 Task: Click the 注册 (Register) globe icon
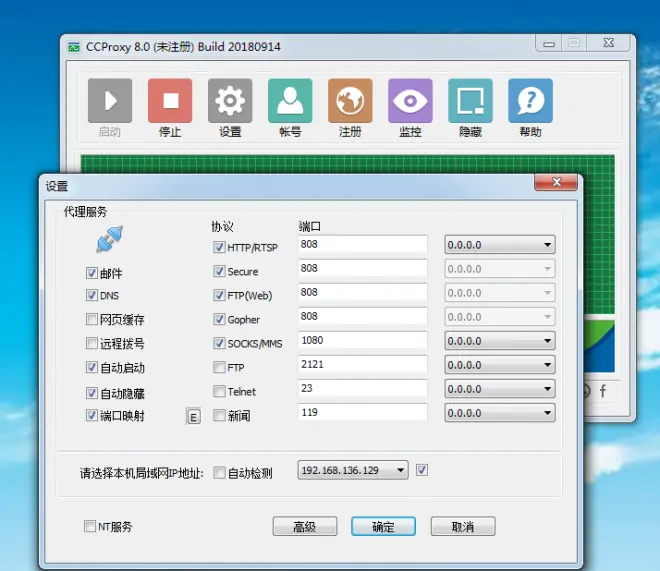coord(350,101)
